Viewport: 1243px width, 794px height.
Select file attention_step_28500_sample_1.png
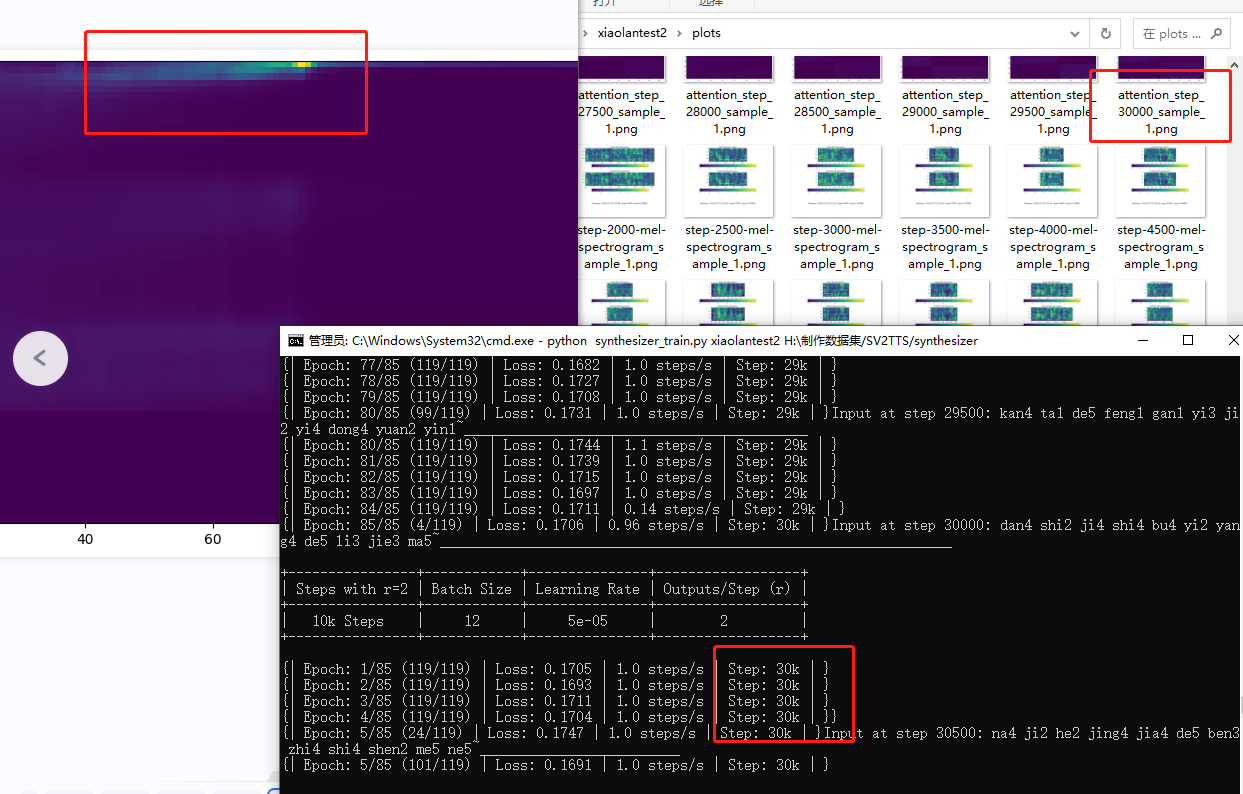coord(836,112)
